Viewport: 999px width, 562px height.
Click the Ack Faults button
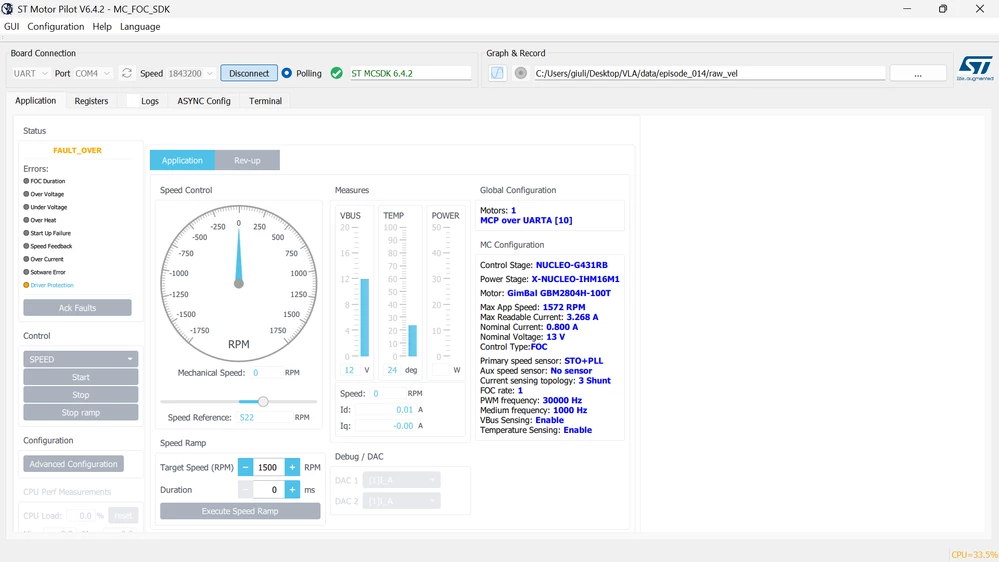pos(78,308)
